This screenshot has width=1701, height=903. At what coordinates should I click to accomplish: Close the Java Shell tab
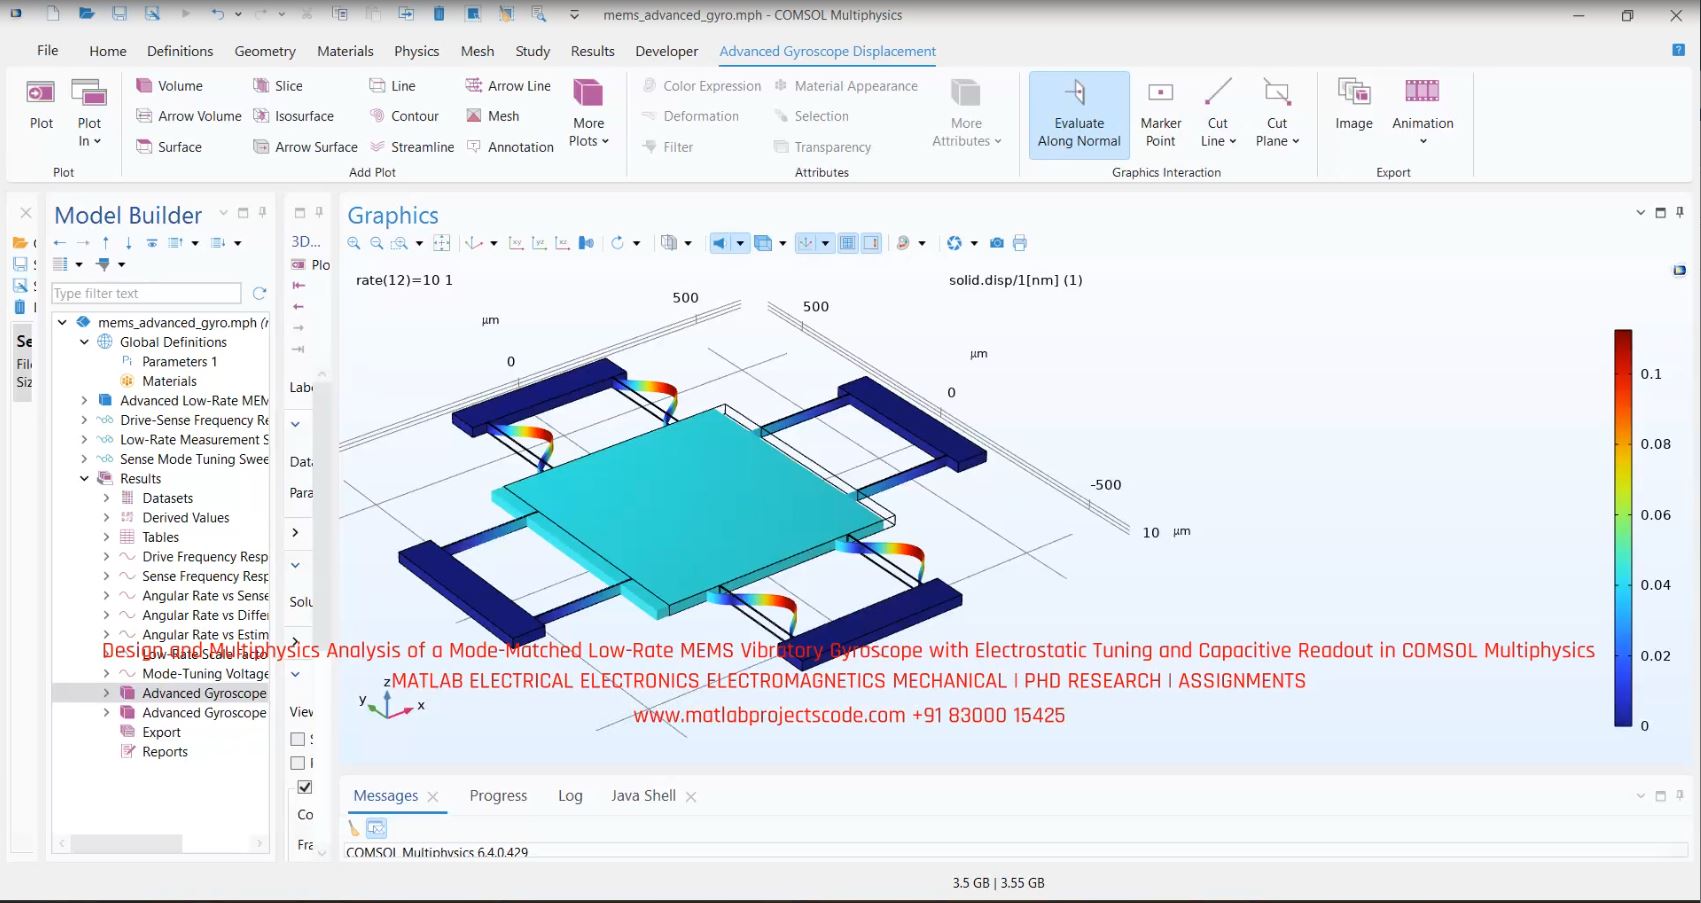tap(691, 797)
